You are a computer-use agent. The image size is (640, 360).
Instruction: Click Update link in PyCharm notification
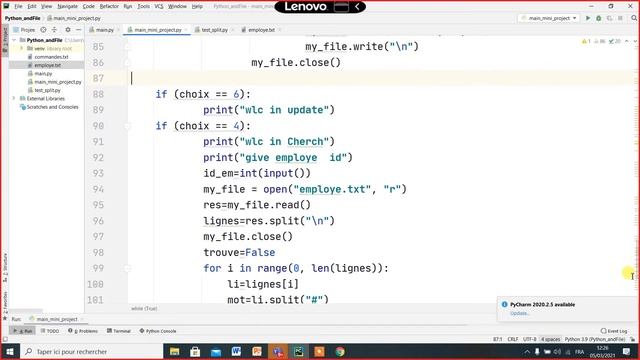520,313
